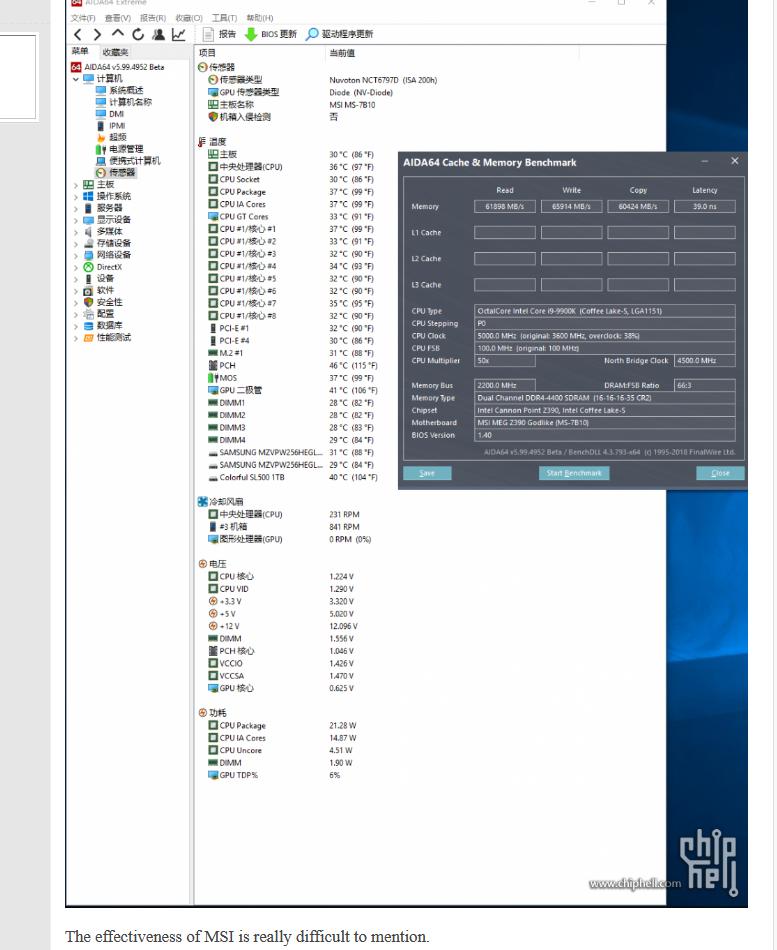Click the CPU Package 21.28 W row

[282, 726]
